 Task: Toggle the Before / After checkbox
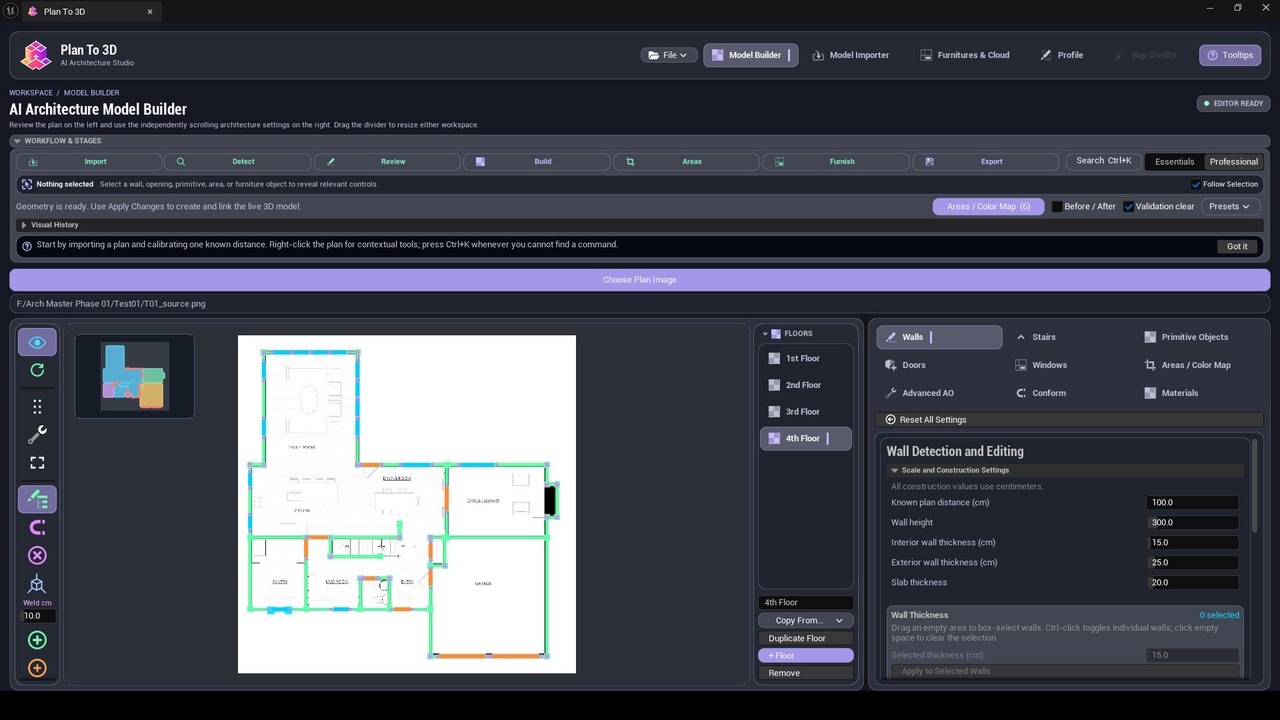[x=1057, y=207]
